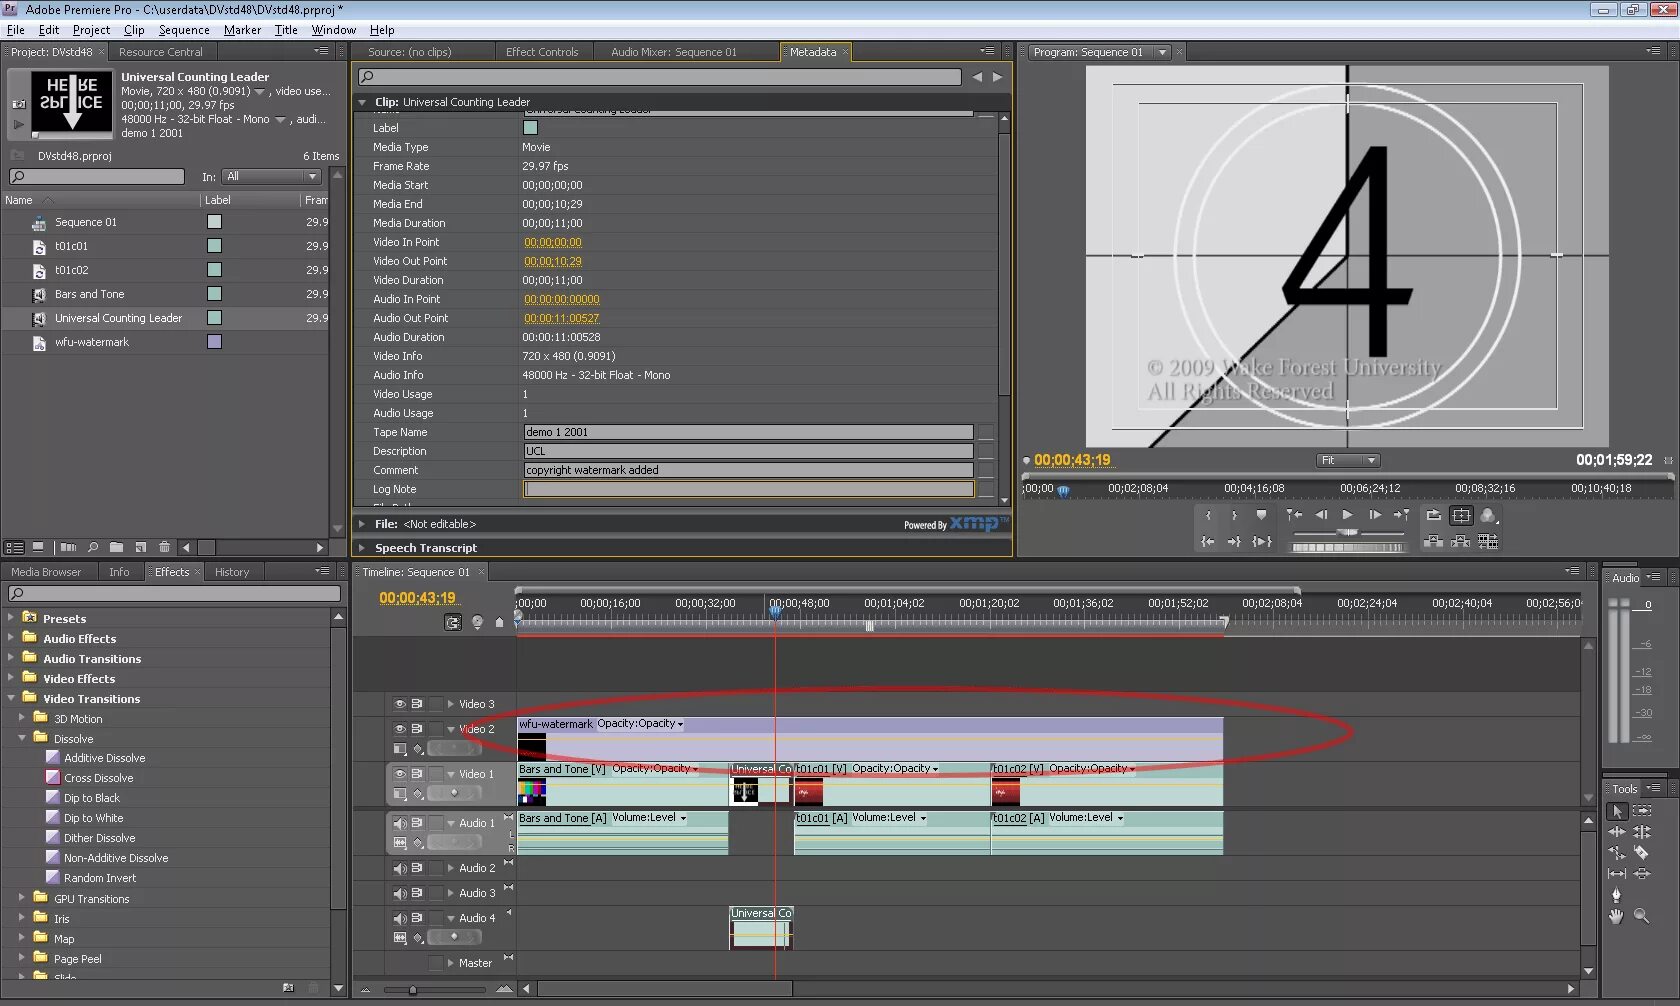The width and height of the screenshot is (1680, 1006).
Task: Click the Program monitor shuttle slider
Action: 1348,533
